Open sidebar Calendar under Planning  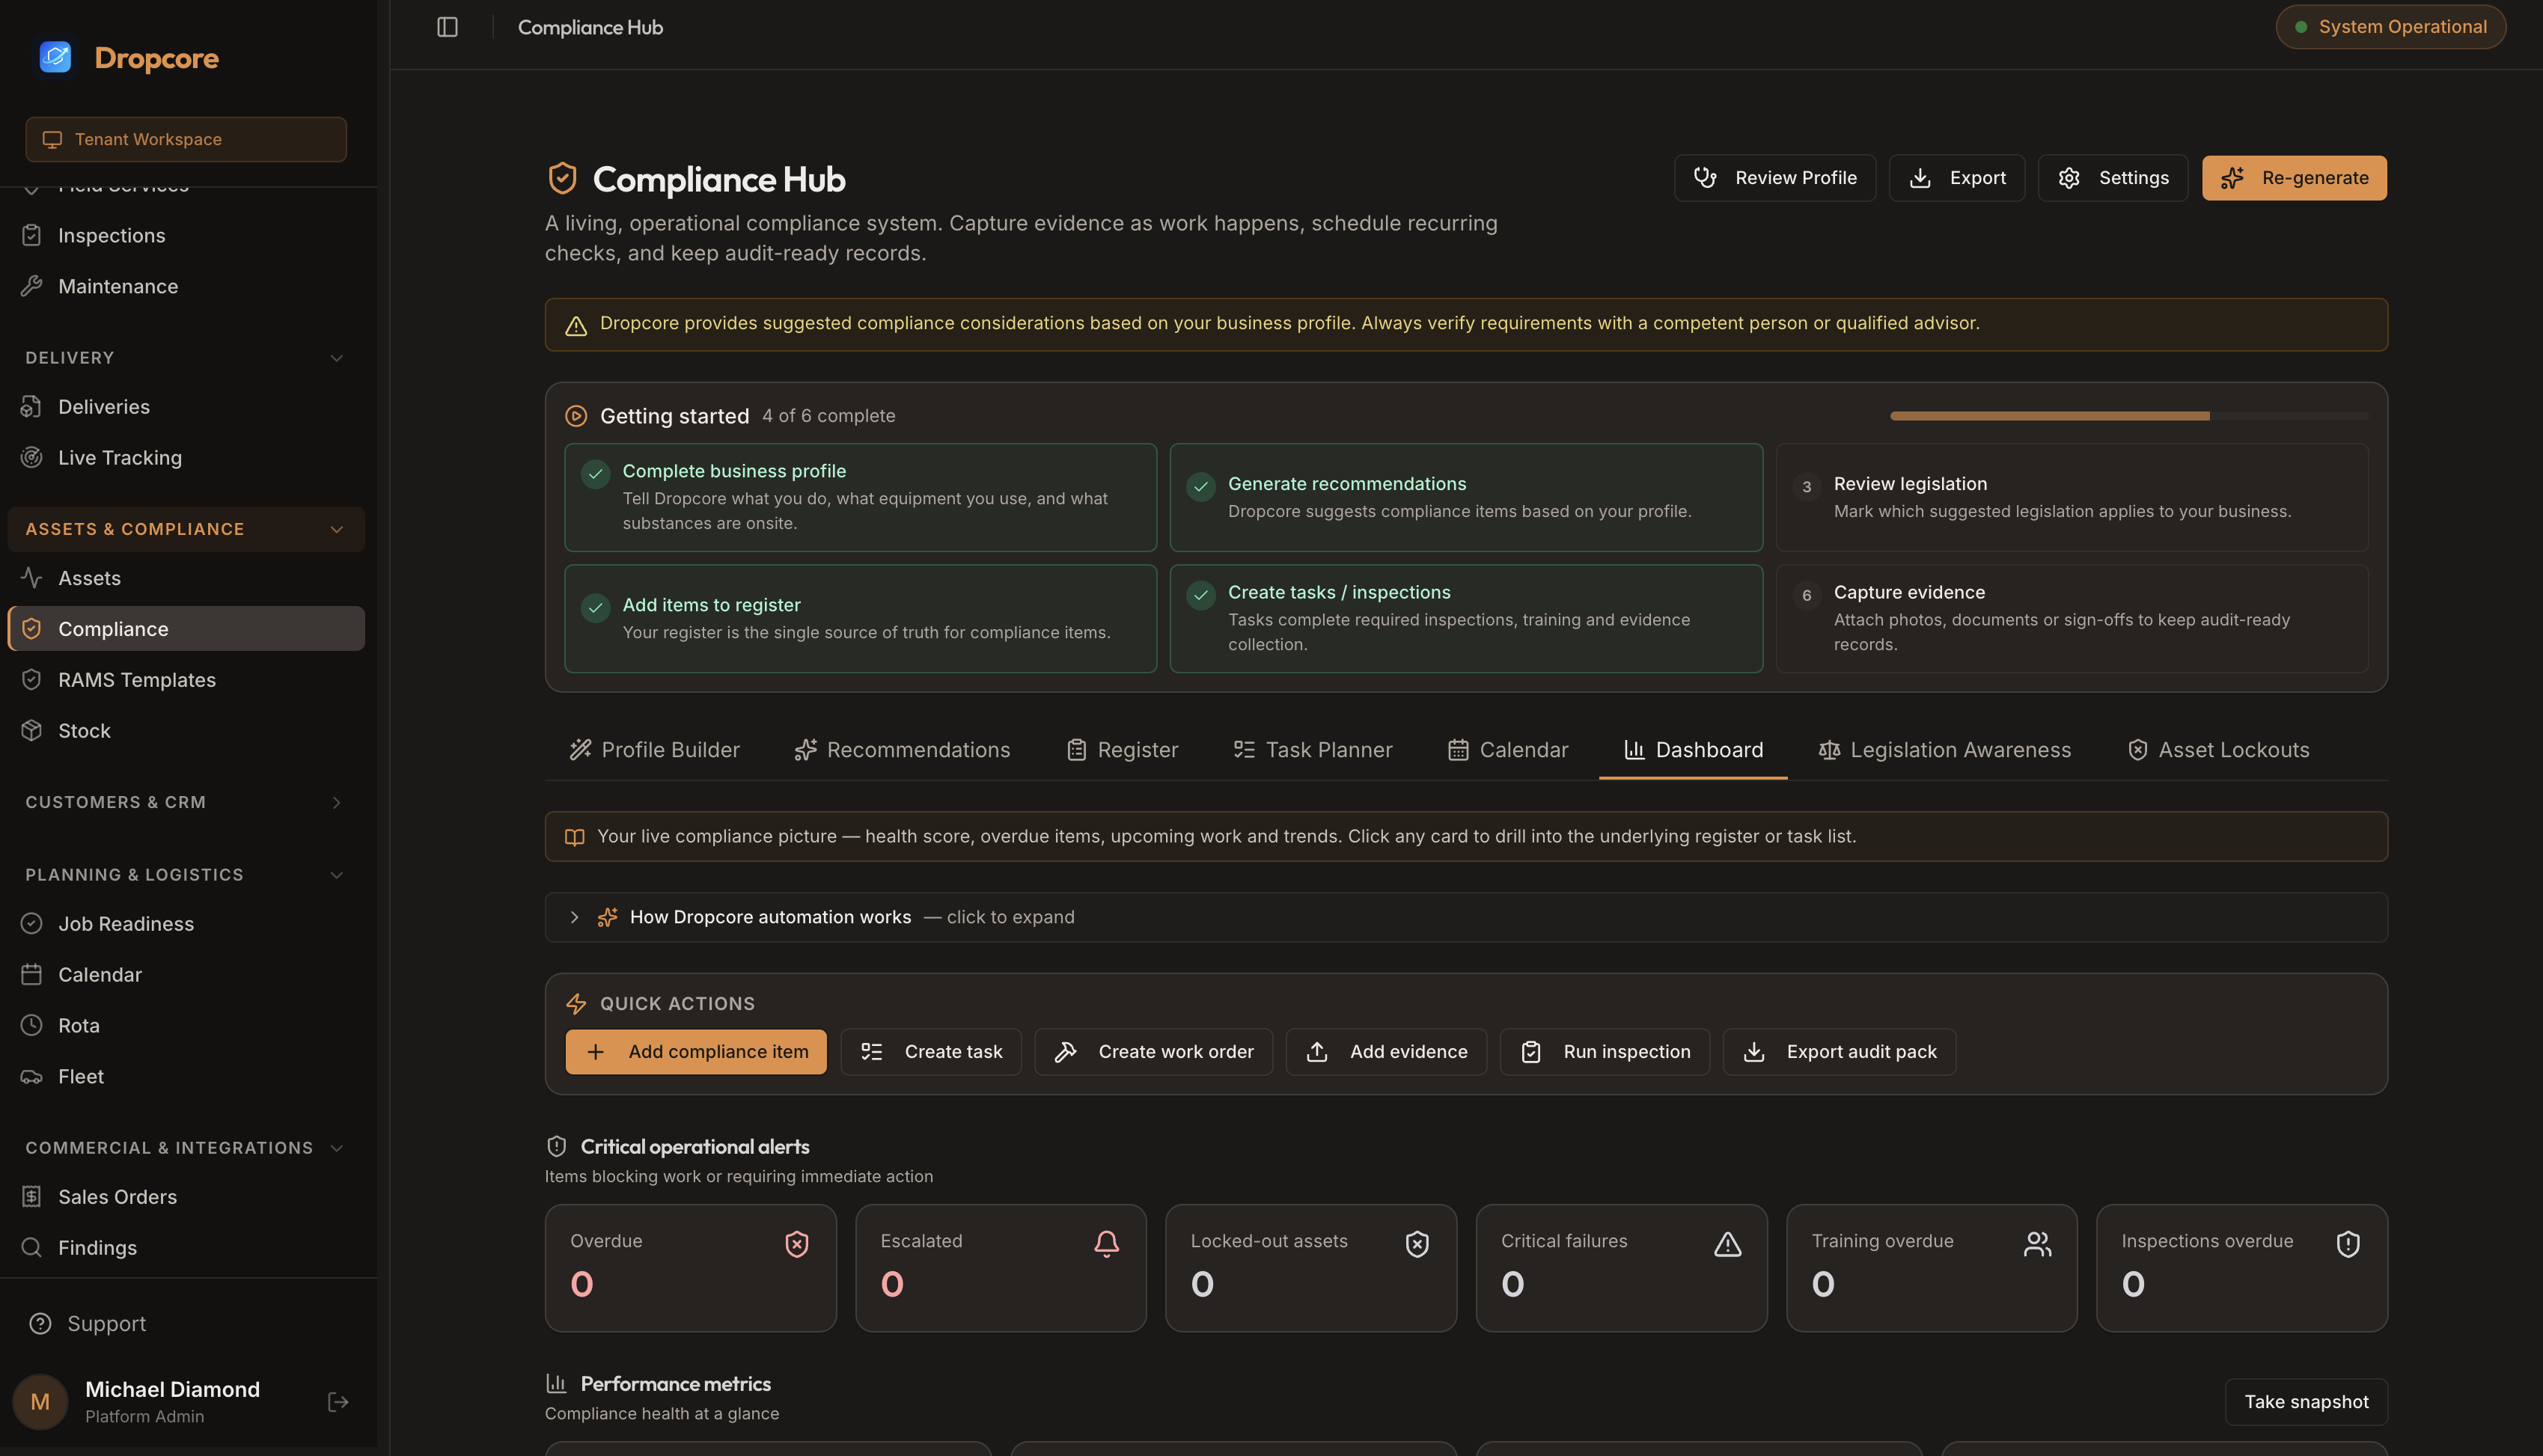point(186,975)
